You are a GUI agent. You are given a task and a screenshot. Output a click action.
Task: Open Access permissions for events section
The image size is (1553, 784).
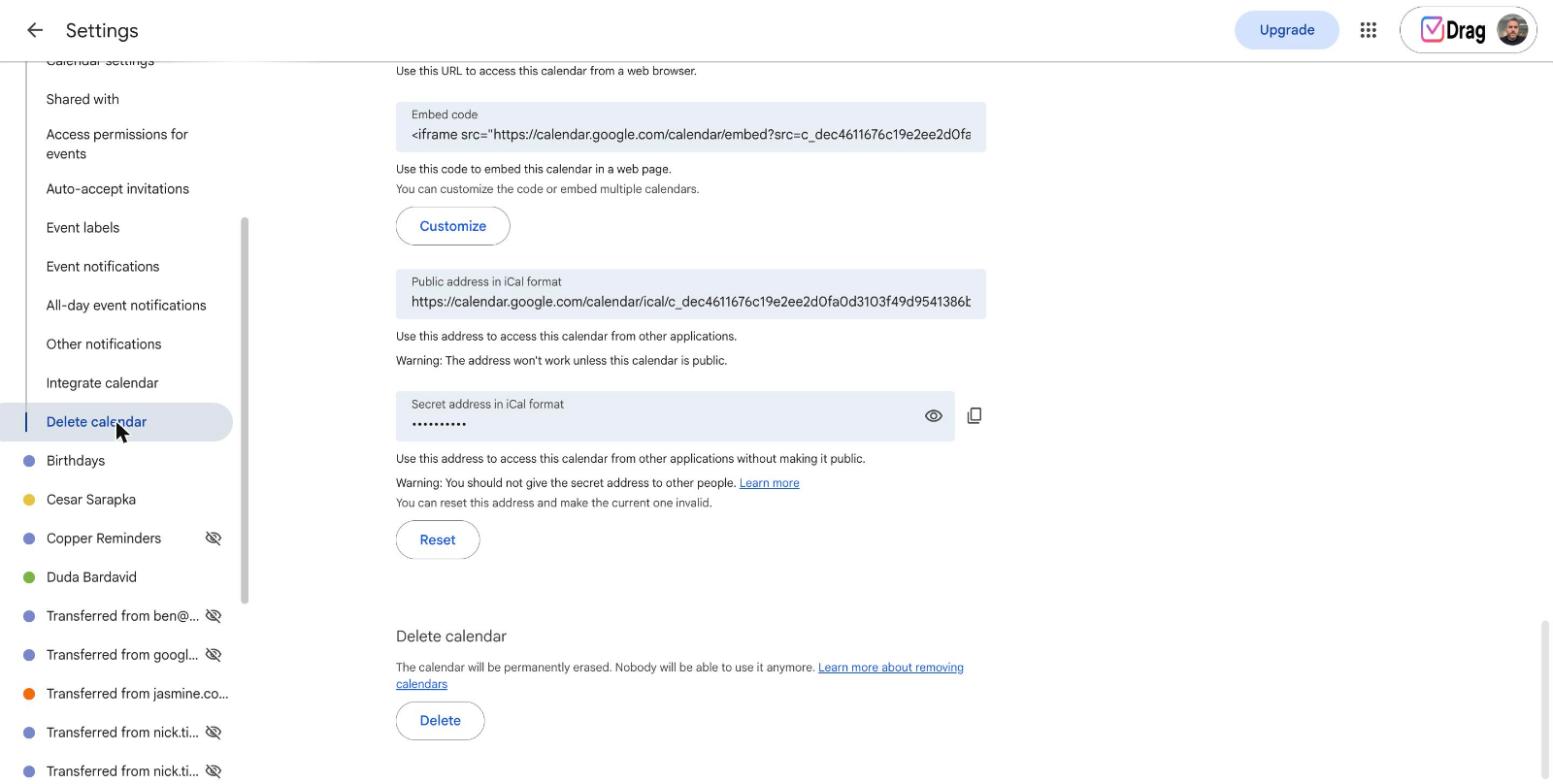(117, 144)
